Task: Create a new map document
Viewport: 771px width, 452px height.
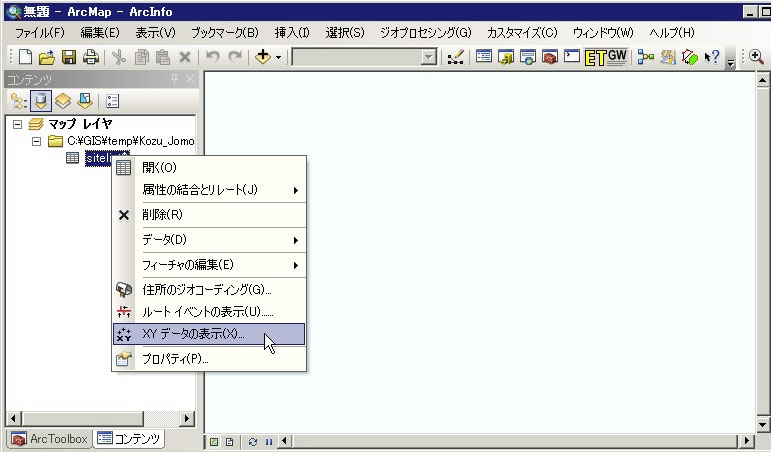Action: [x=25, y=57]
